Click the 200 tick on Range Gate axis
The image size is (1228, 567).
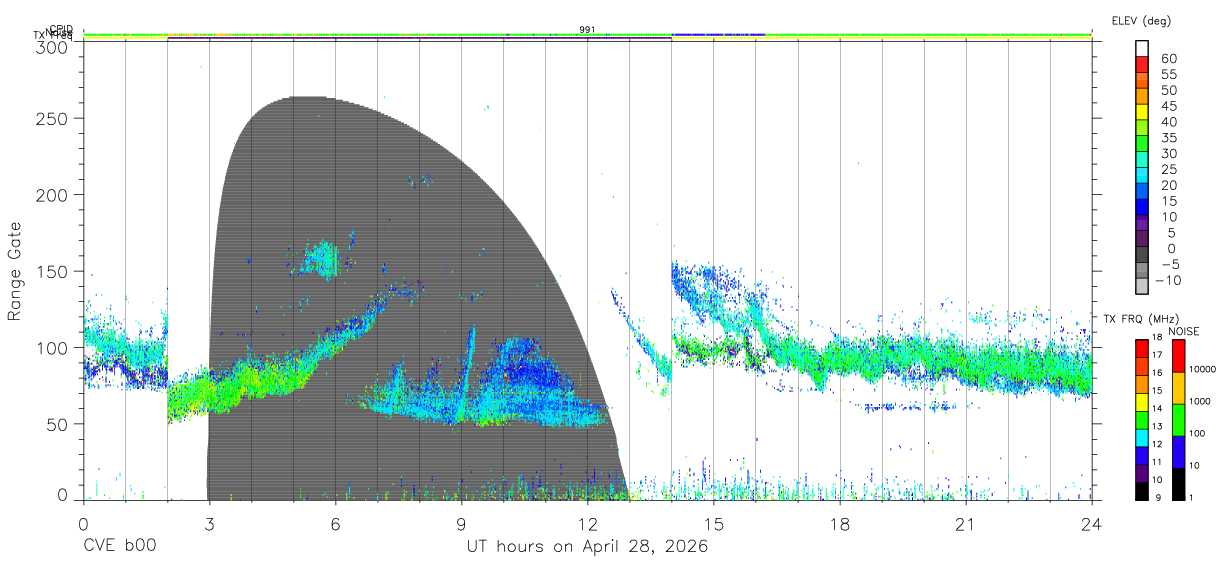(53, 194)
